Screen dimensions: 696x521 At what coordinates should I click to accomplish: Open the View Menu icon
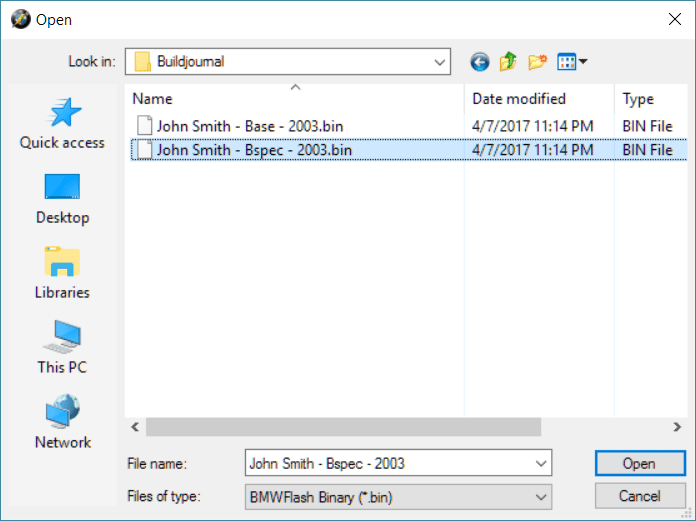[571, 62]
